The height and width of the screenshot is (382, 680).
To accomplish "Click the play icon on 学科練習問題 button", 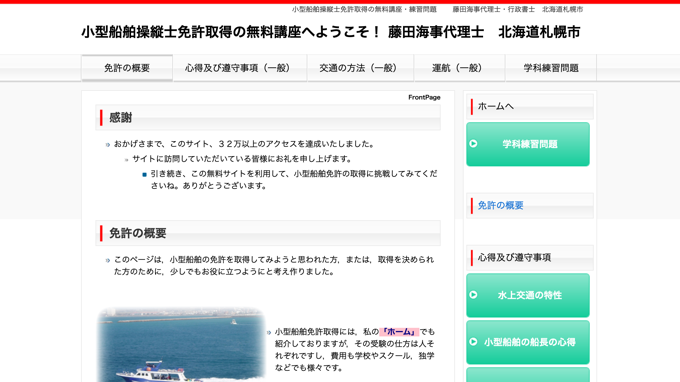I will click(473, 144).
